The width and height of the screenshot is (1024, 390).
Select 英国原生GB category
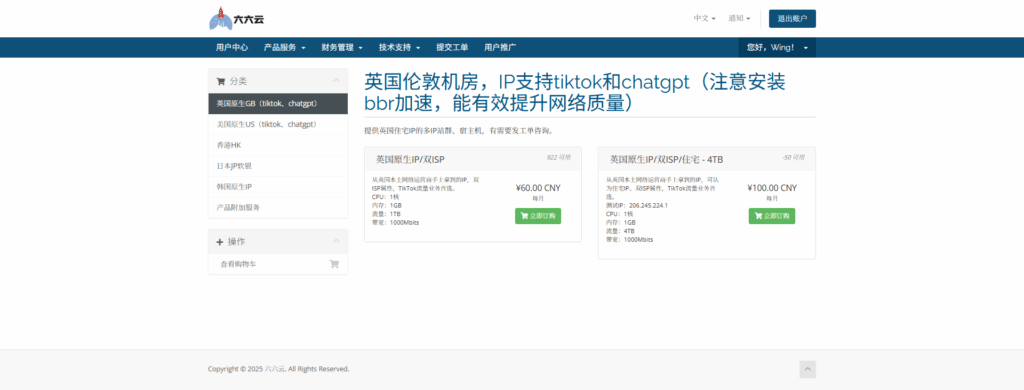click(x=278, y=103)
